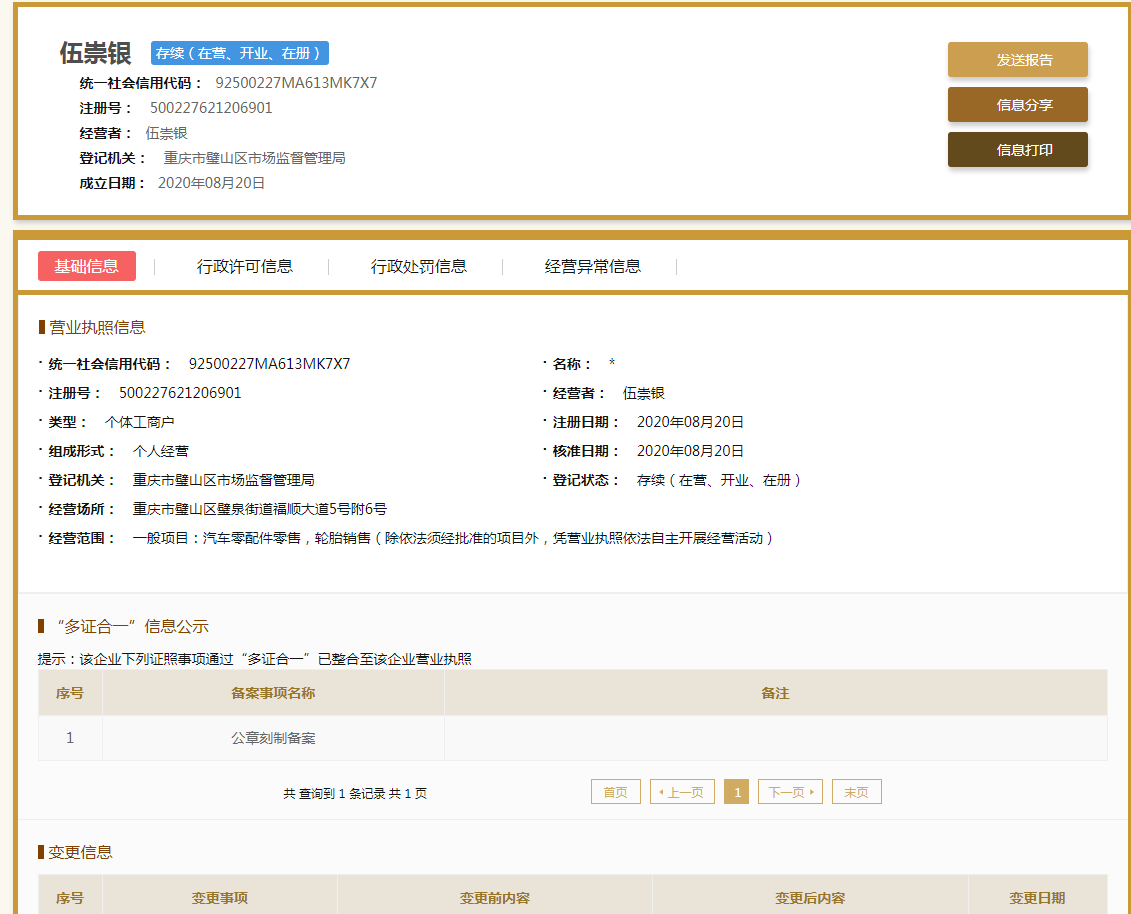
Task: Open the 行政处罚信息 tab
Action: click(x=418, y=266)
